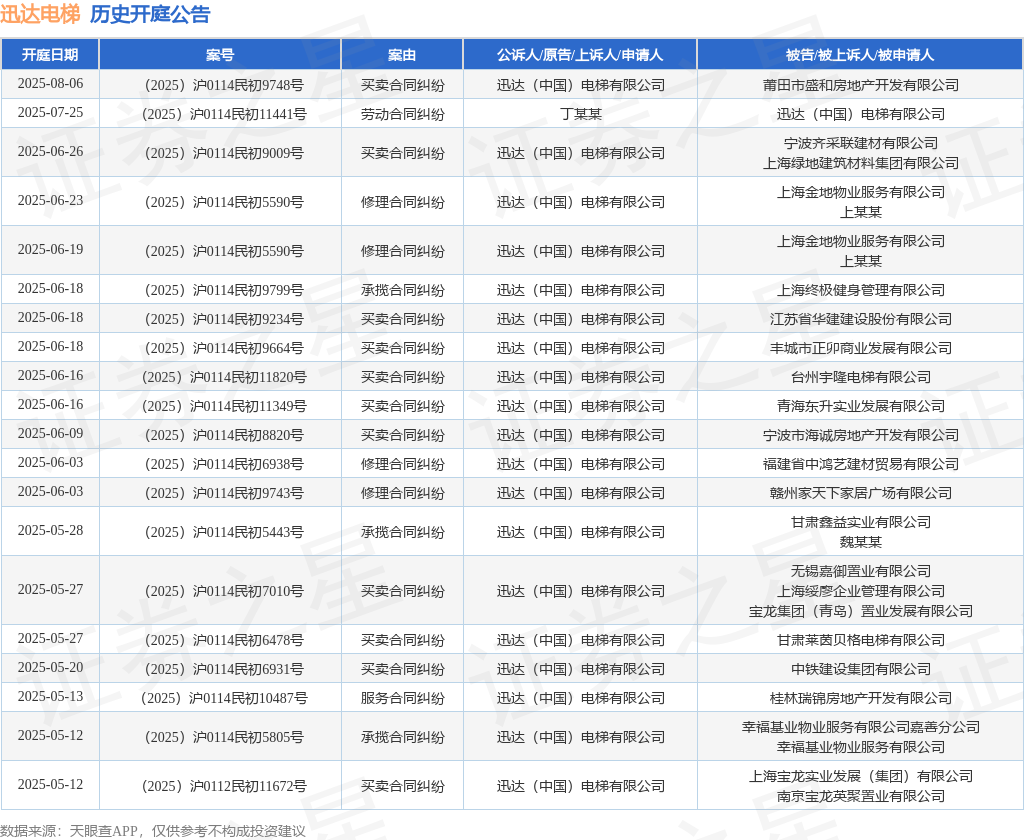Click case number 沪0114民初10487号
This screenshot has height=840, width=1024.
pyautogui.click(x=248, y=698)
